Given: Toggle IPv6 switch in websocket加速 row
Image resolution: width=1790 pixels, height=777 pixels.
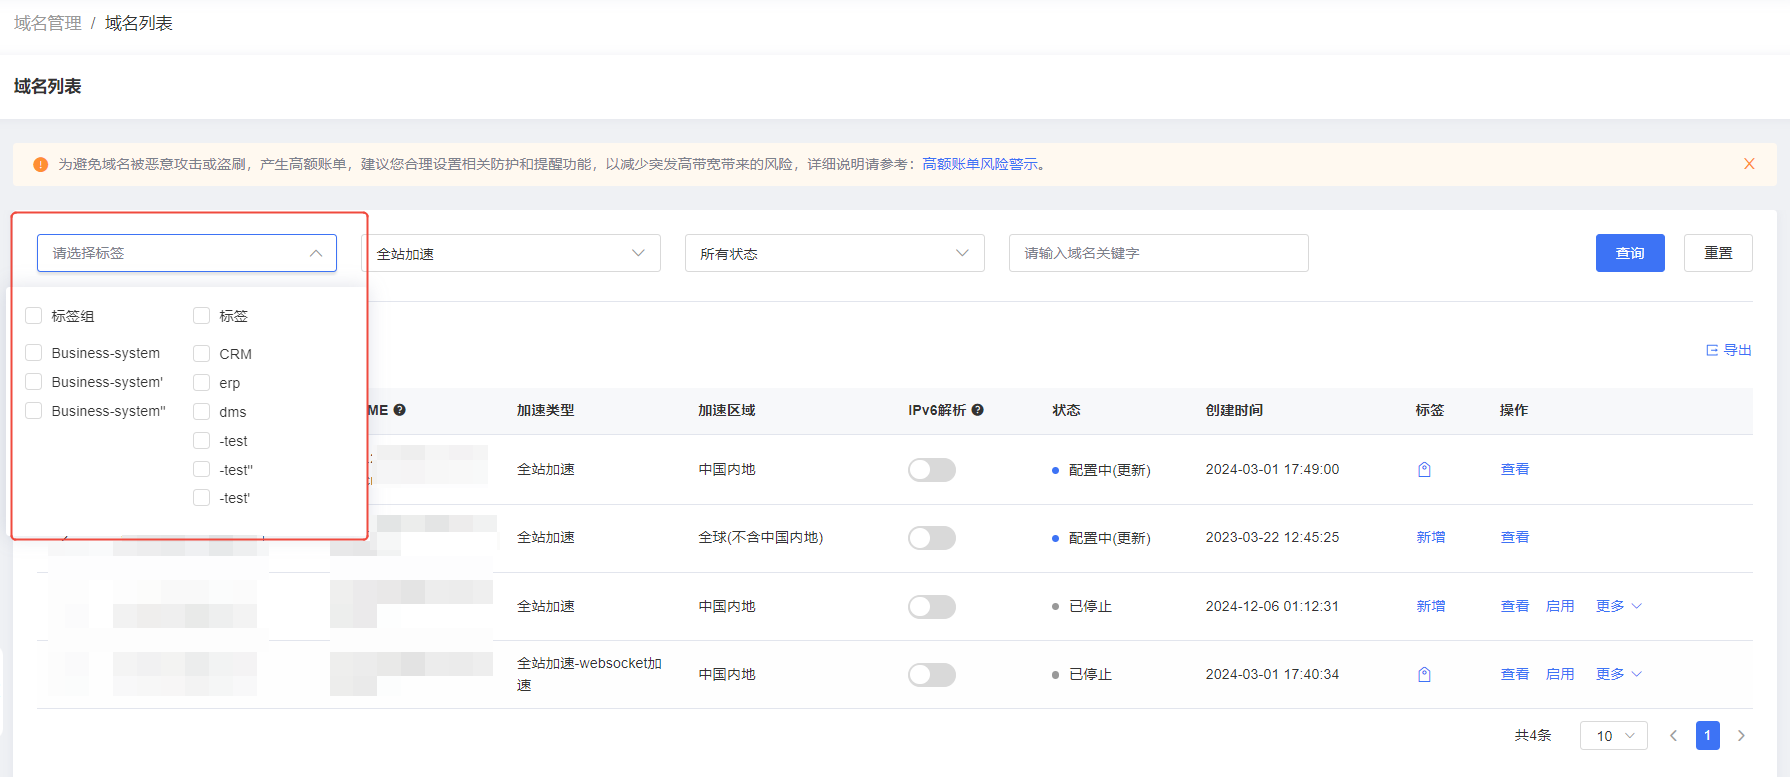Looking at the screenshot, I should click(x=932, y=675).
